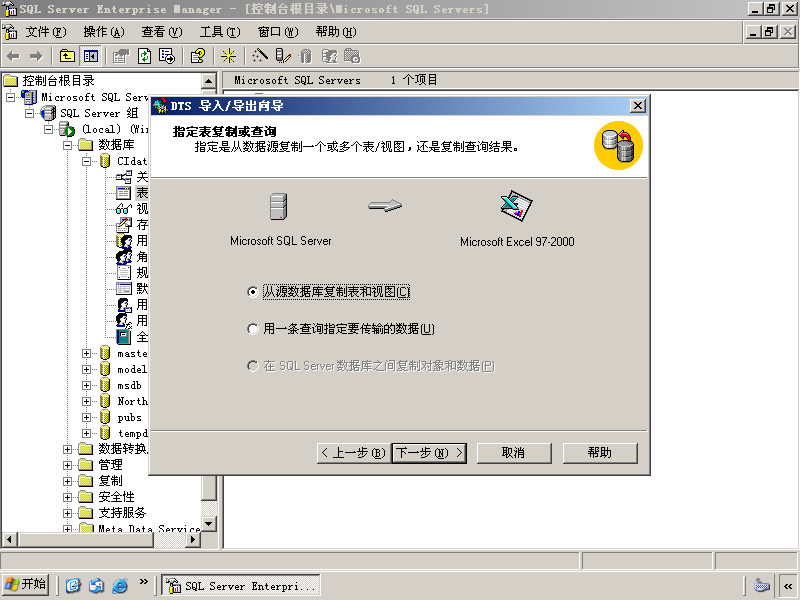Click the register server toolbar icon
This screenshot has height=600, width=800.
[283, 56]
